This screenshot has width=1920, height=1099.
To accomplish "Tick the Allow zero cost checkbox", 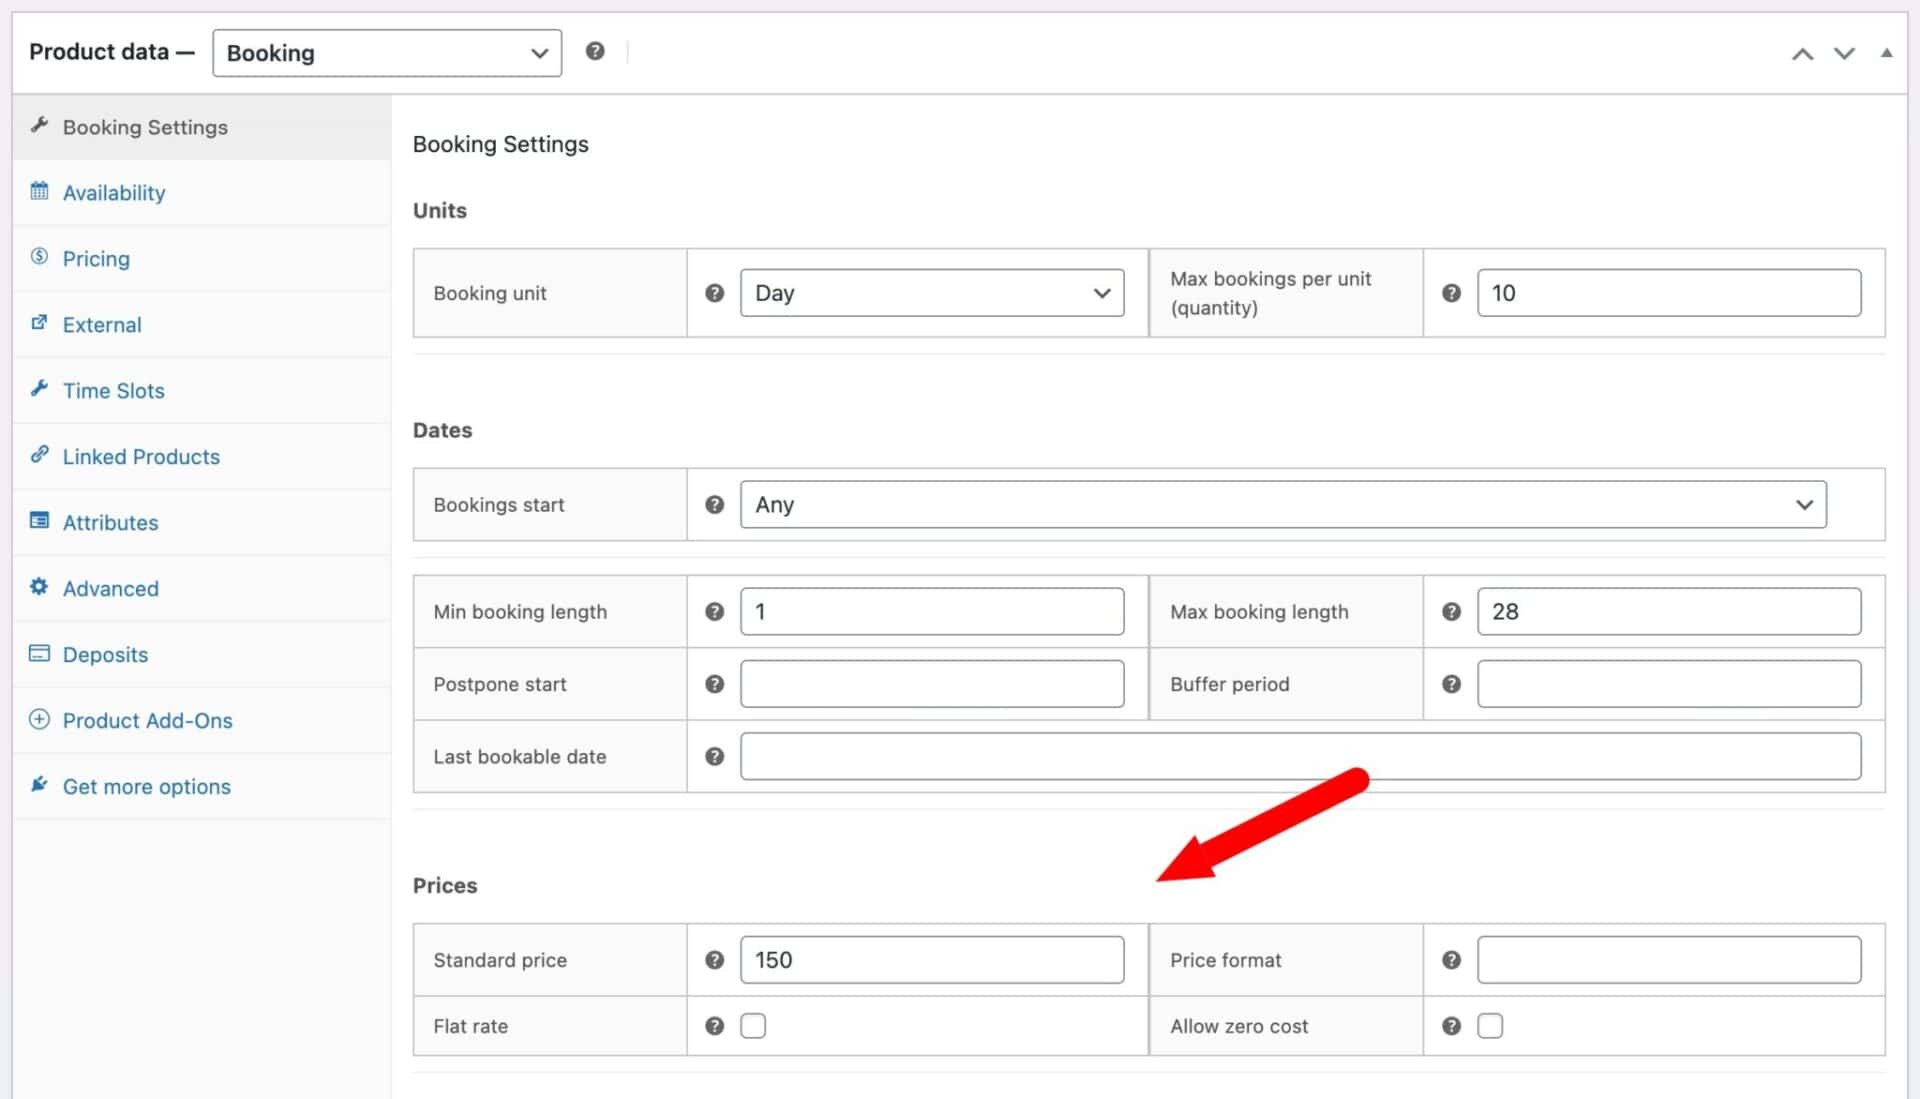I will [1490, 1026].
